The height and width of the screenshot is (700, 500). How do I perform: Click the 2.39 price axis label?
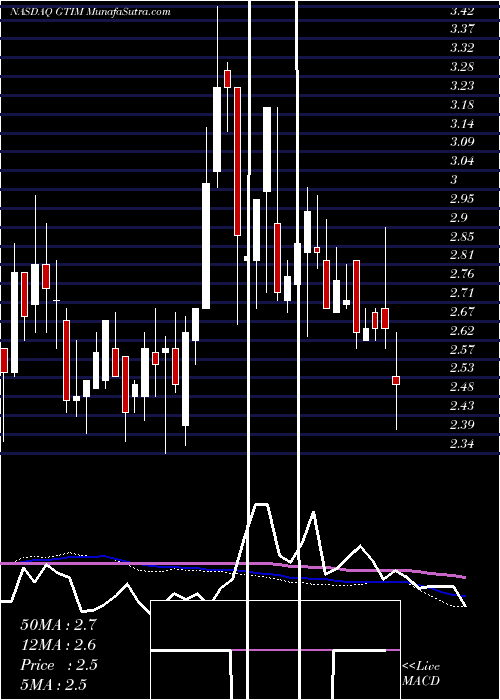point(462,425)
